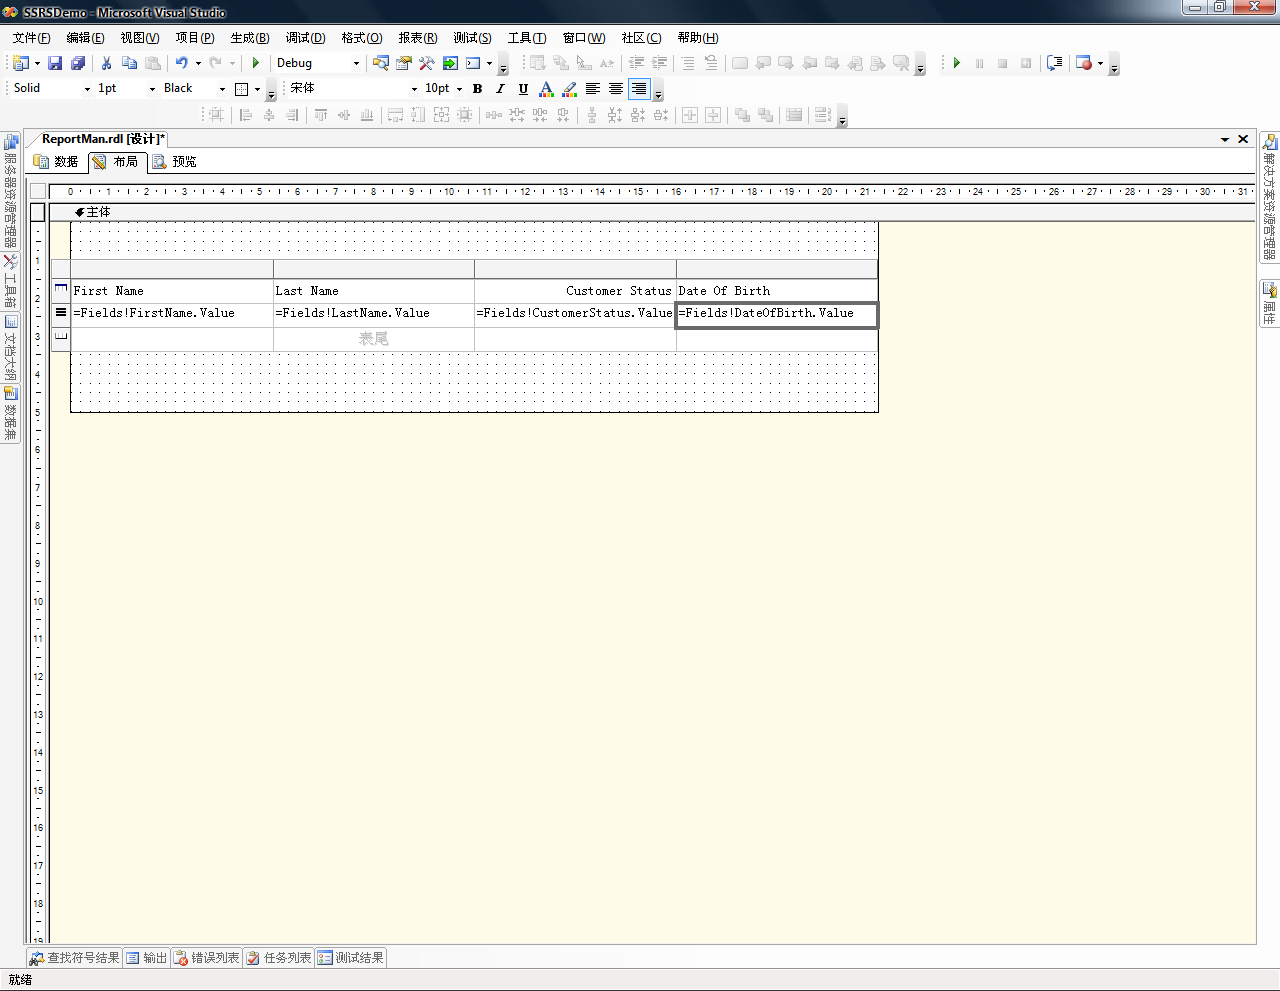1280x991 pixels.
Task: Switch to the 预览 tab
Action: [175, 162]
